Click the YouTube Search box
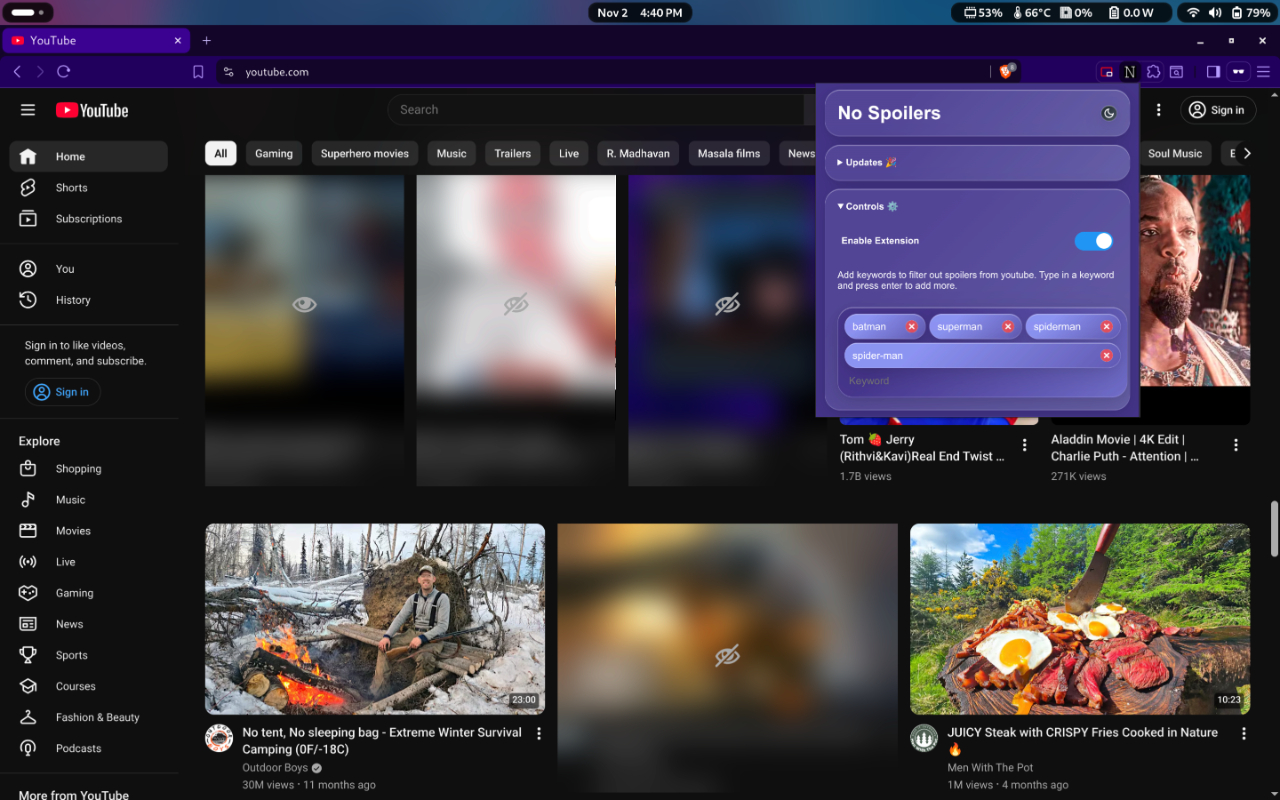This screenshot has height=800, width=1280. (596, 110)
